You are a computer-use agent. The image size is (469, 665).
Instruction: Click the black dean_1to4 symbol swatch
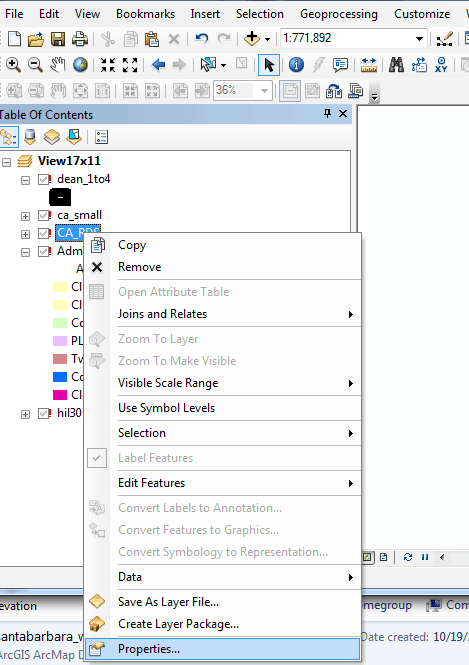[x=60, y=198]
